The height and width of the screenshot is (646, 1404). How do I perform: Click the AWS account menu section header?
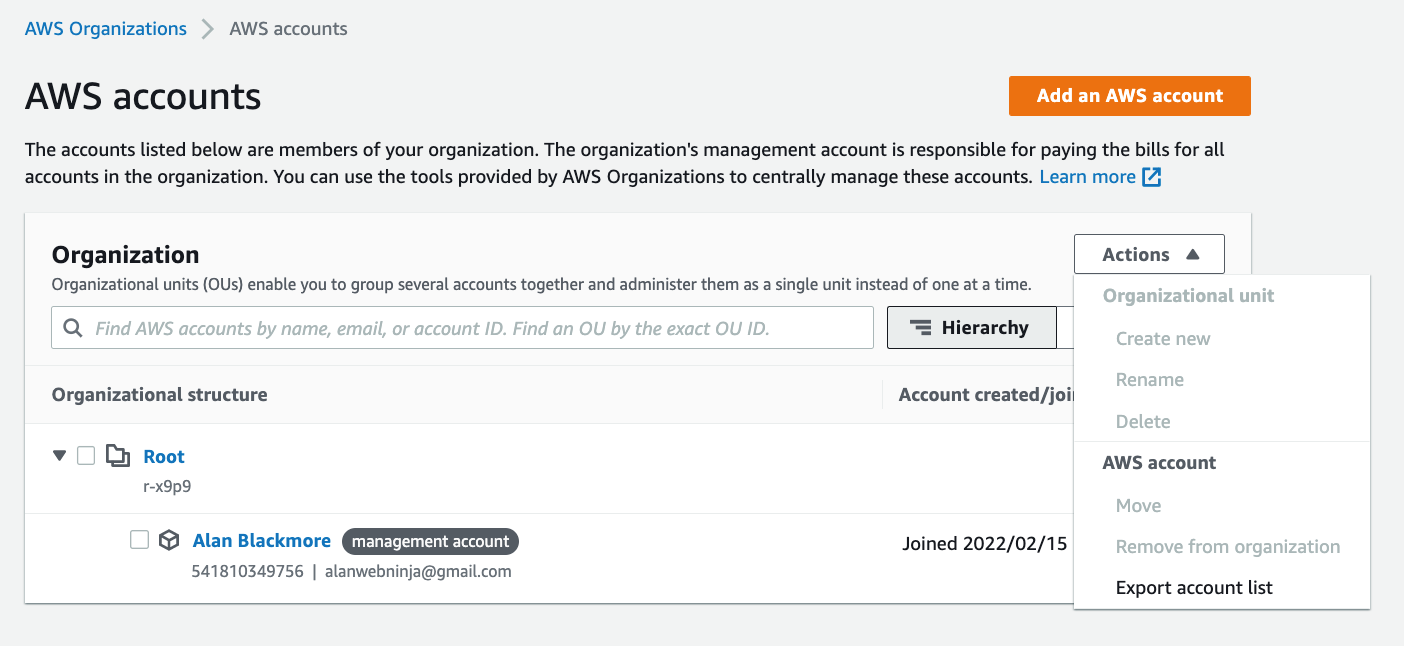[1159, 463]
